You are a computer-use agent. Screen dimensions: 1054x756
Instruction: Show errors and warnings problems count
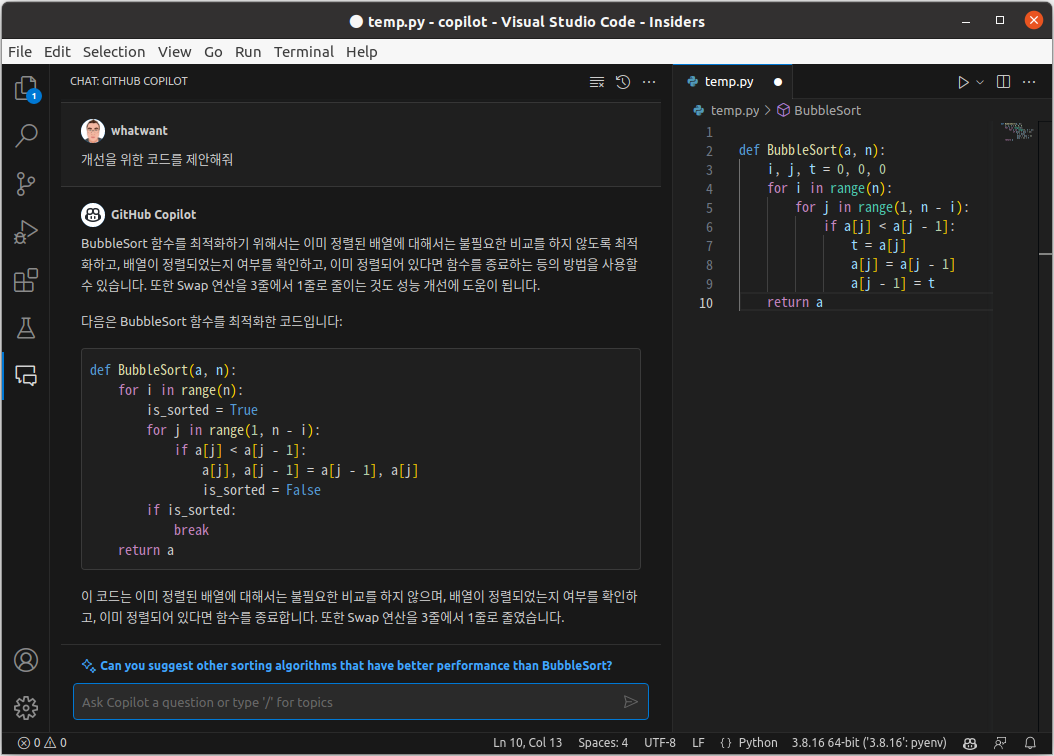[x=42, y=743]
